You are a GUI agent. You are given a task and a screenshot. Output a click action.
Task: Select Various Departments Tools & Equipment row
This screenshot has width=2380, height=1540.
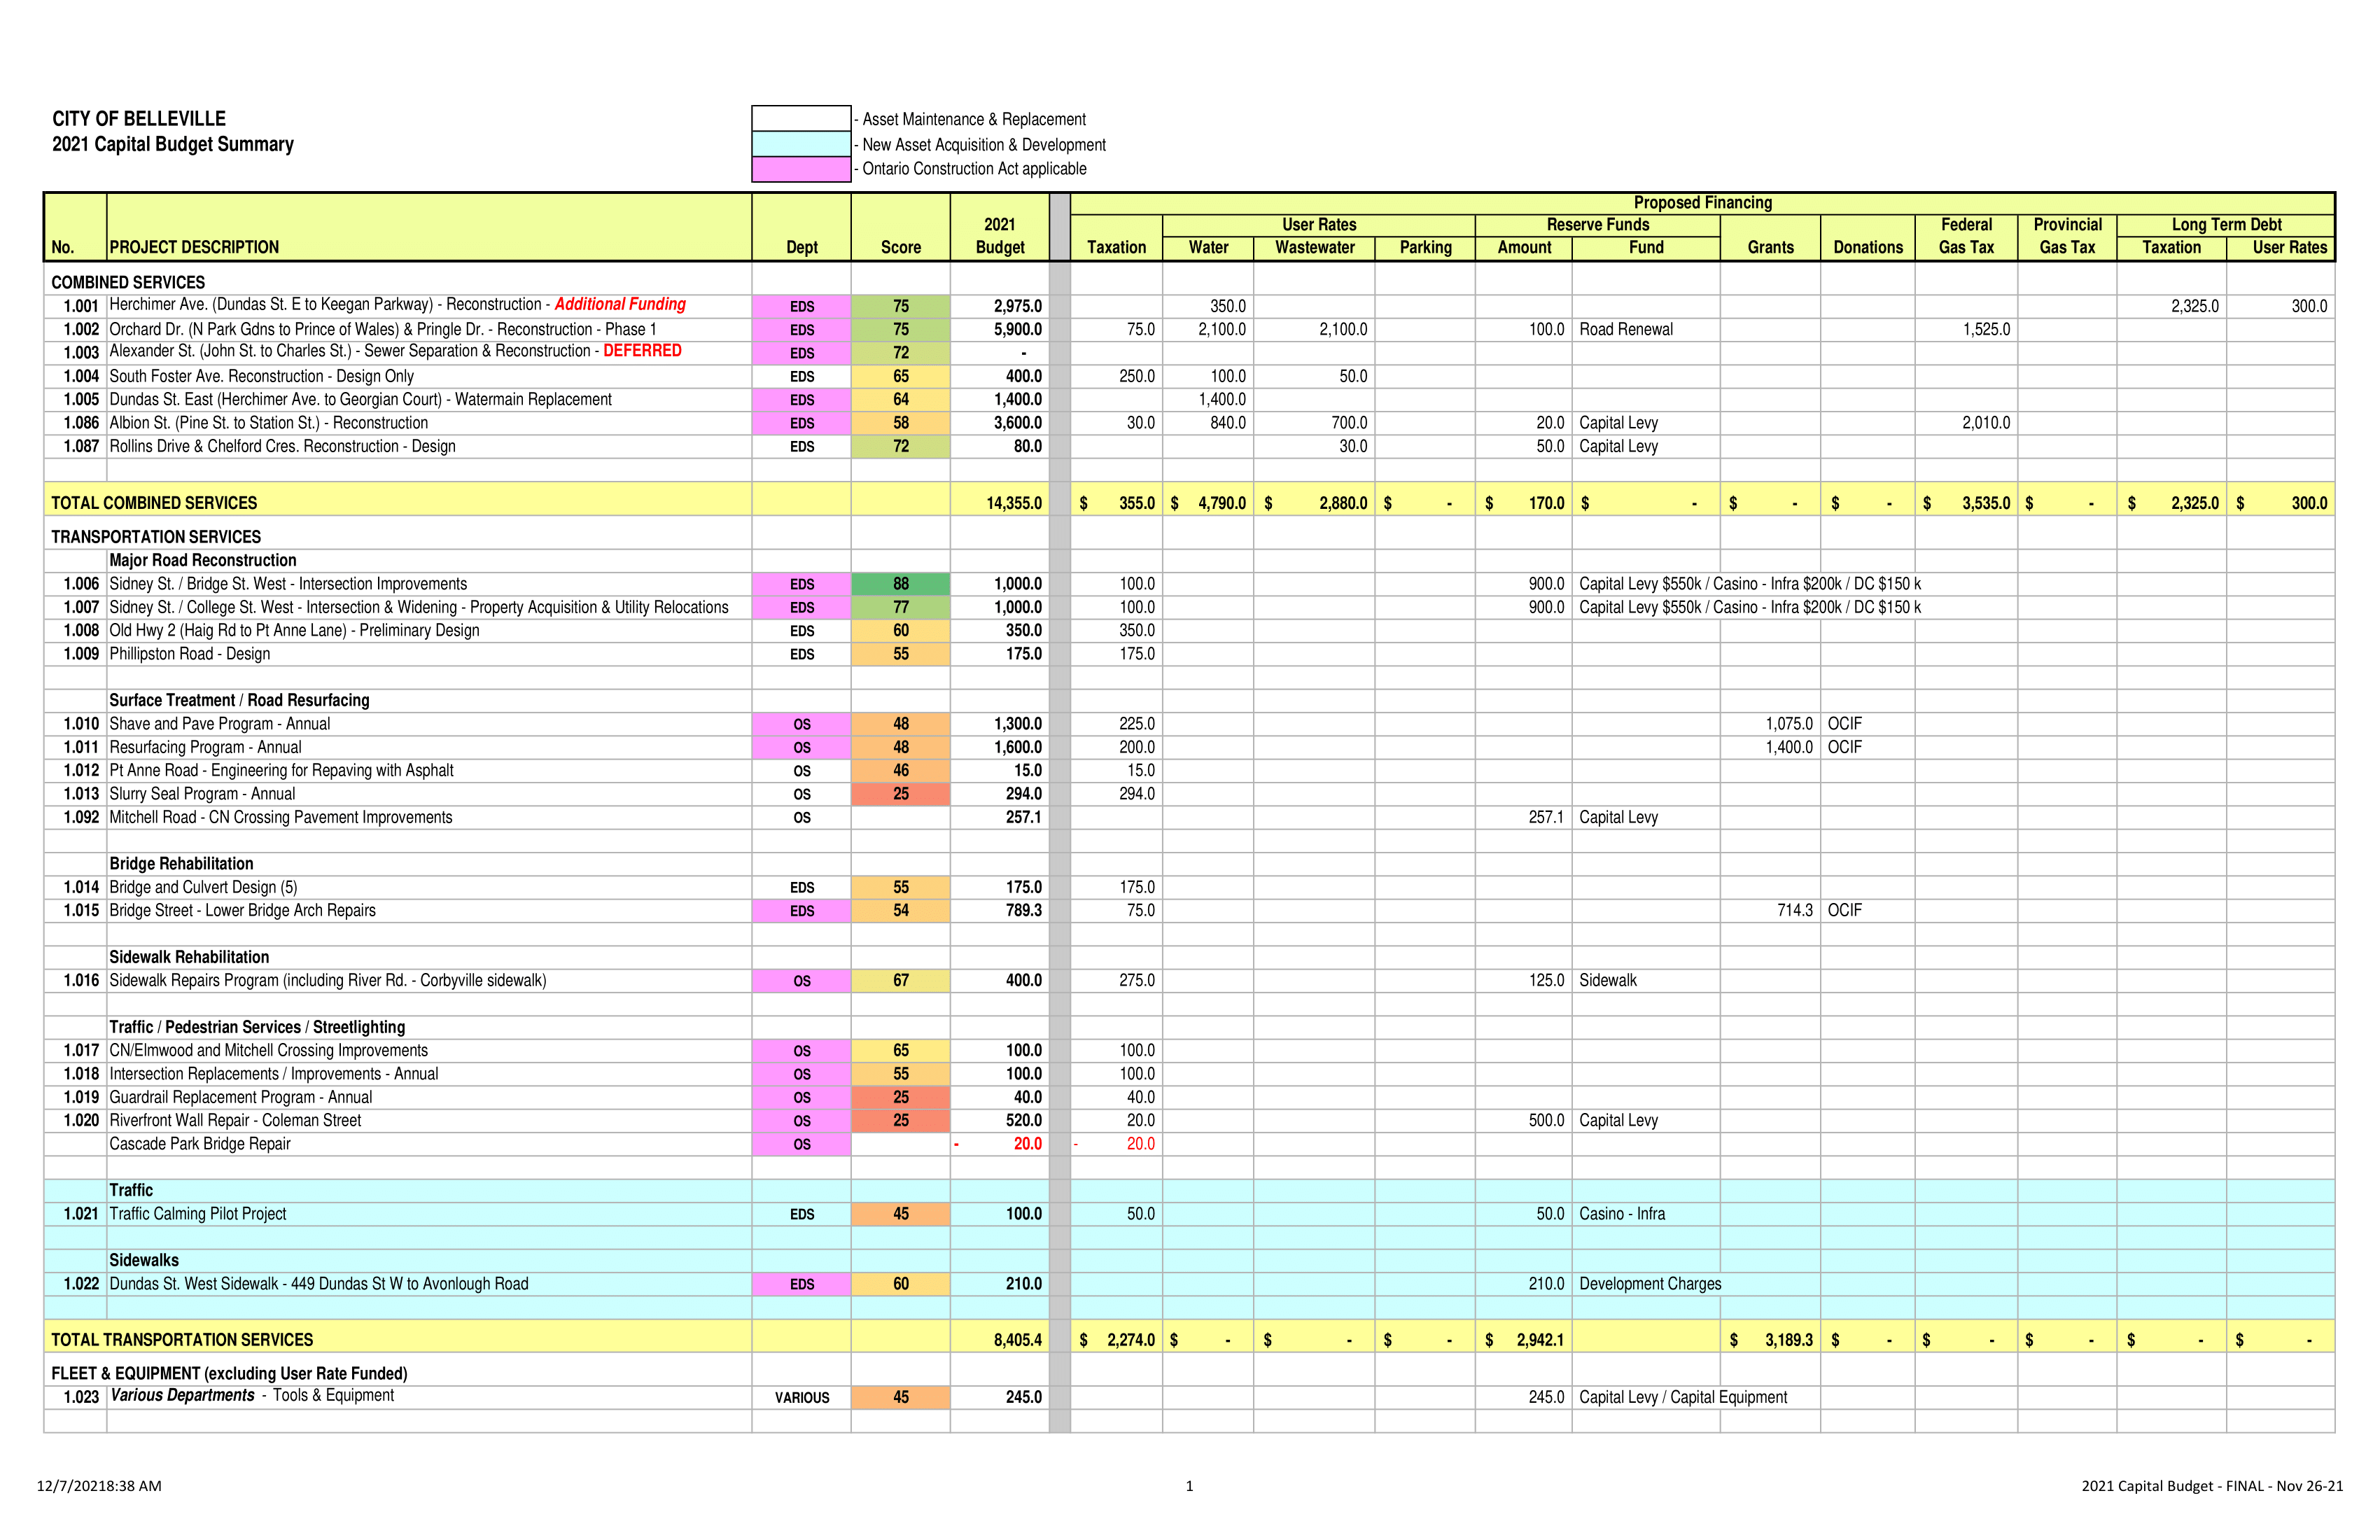click(x=252, y=1395)
